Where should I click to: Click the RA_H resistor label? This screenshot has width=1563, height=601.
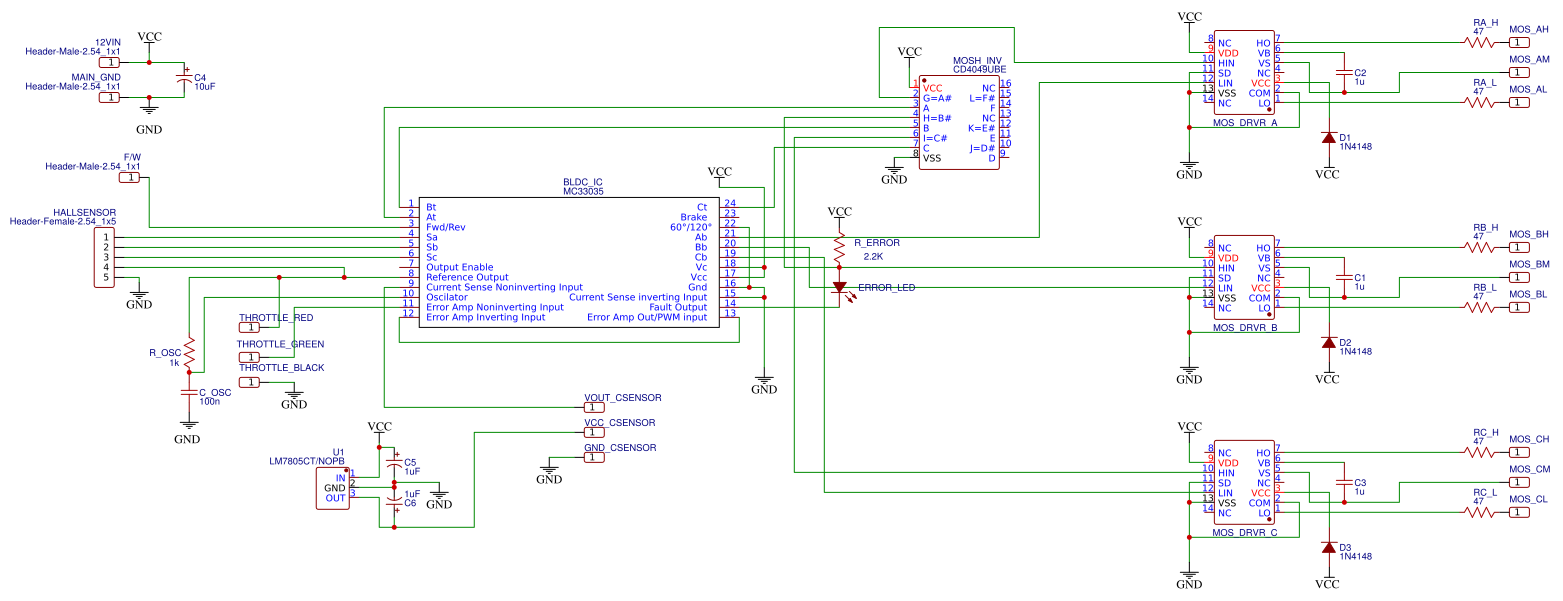1485,22
